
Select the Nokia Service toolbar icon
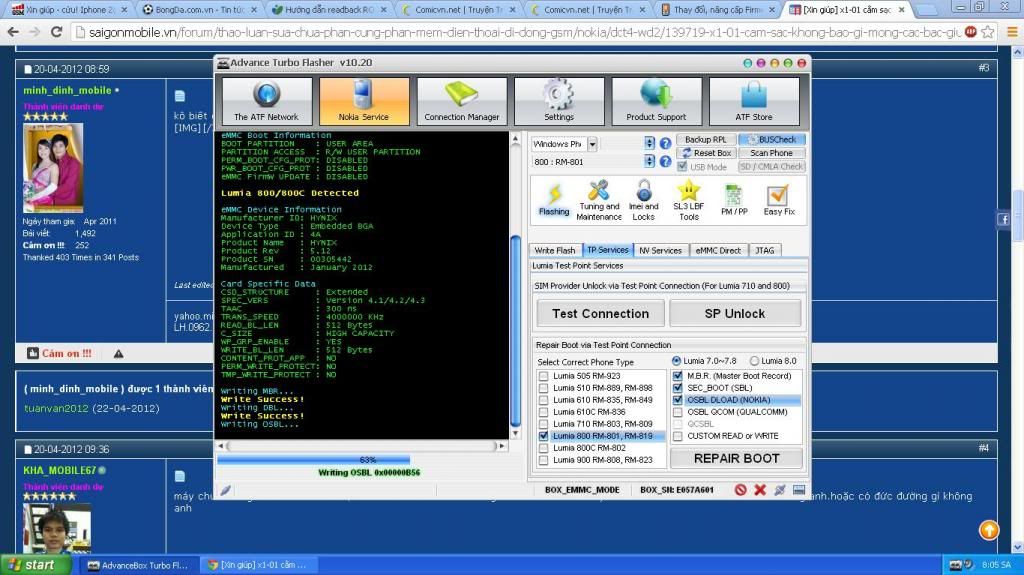click(x=364, y=101)
